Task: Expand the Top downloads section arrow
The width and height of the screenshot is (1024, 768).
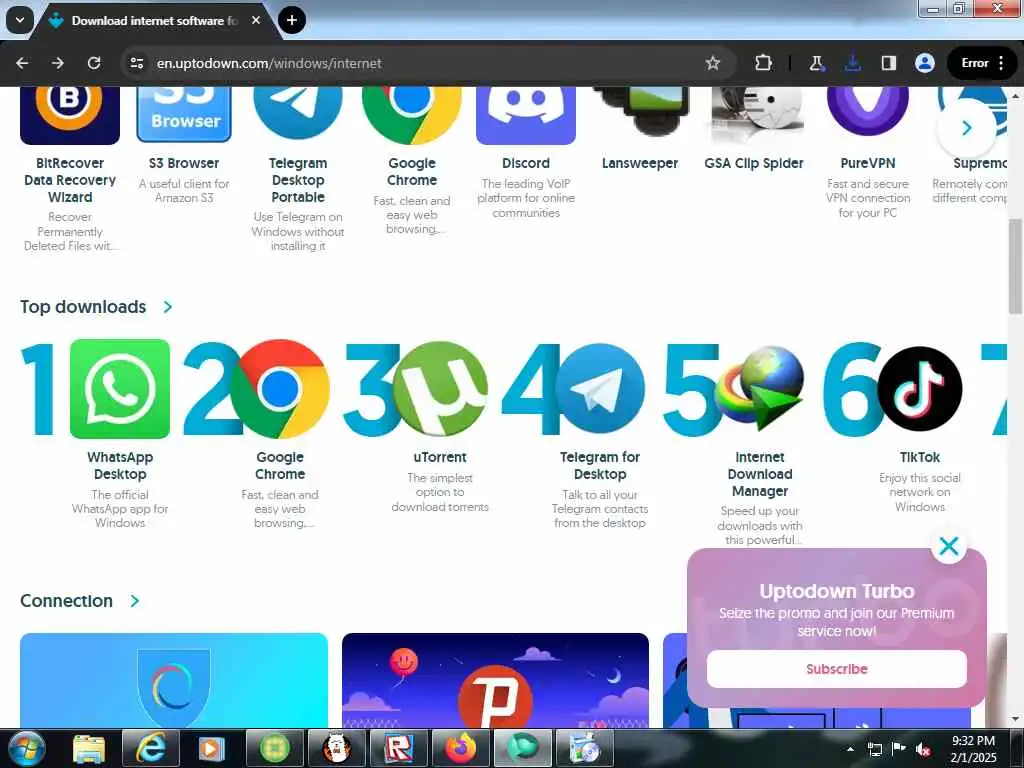Action: [x=168, y=307]
